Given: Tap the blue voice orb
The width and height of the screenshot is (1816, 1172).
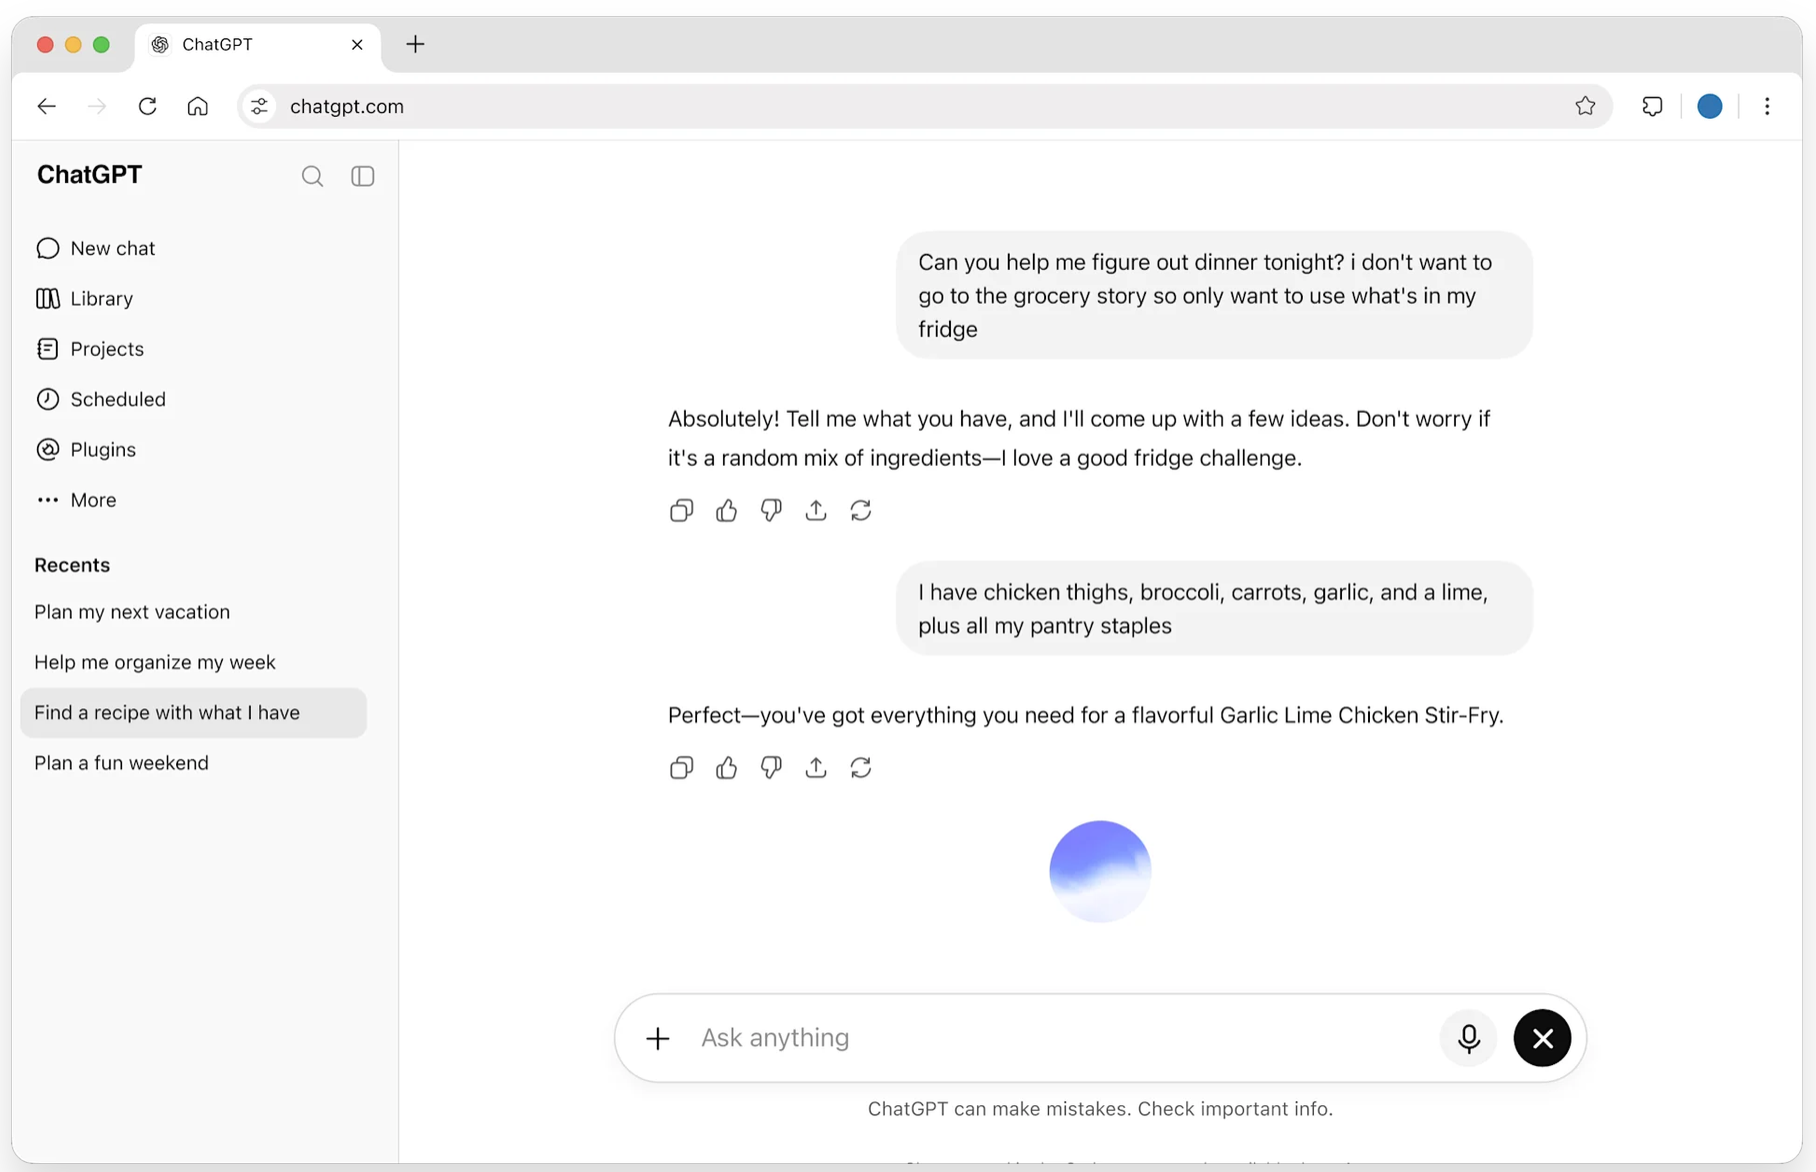Looking at the screenshot, I should coord(1100,871).
